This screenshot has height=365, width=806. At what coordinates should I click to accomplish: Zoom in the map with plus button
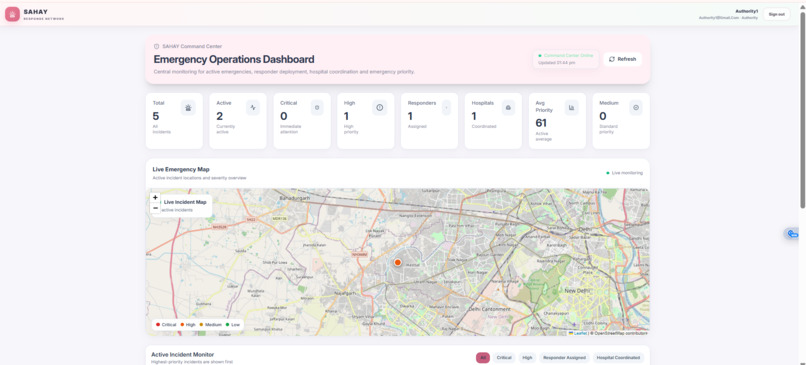155,197
